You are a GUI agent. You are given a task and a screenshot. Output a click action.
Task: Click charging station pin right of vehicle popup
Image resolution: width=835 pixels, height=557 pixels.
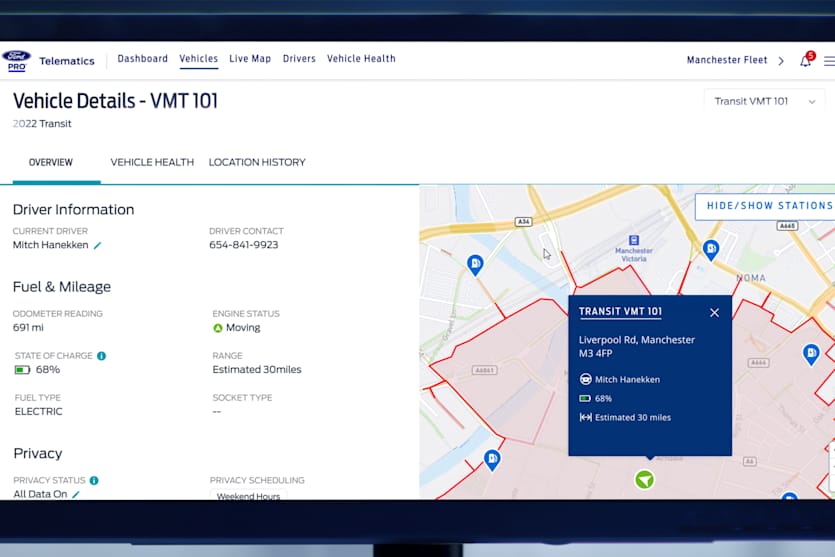click(x=811, y=354)
